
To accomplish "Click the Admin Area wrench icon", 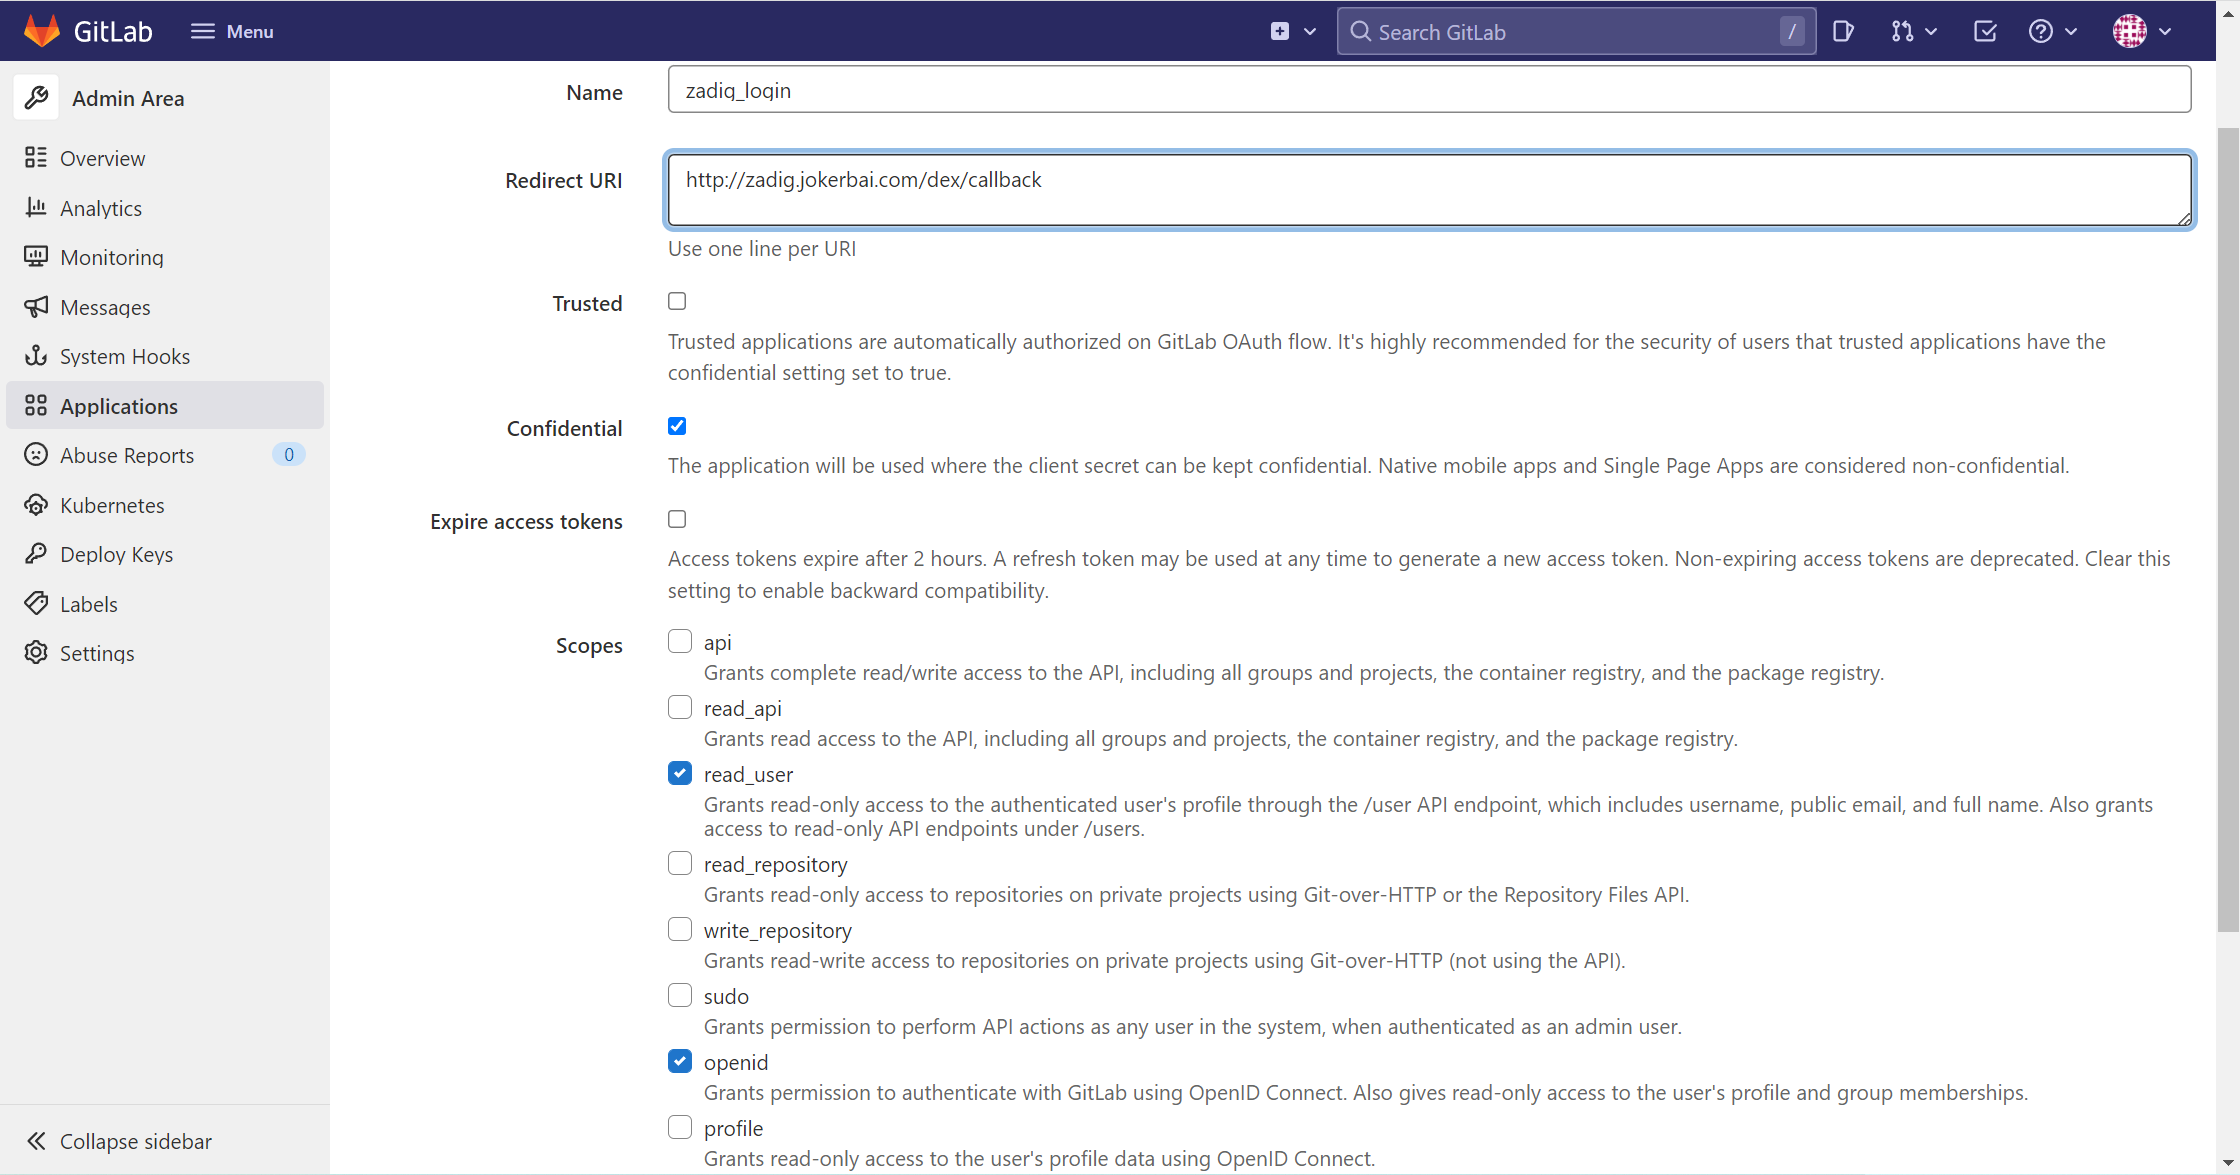I will coord(36,98).
